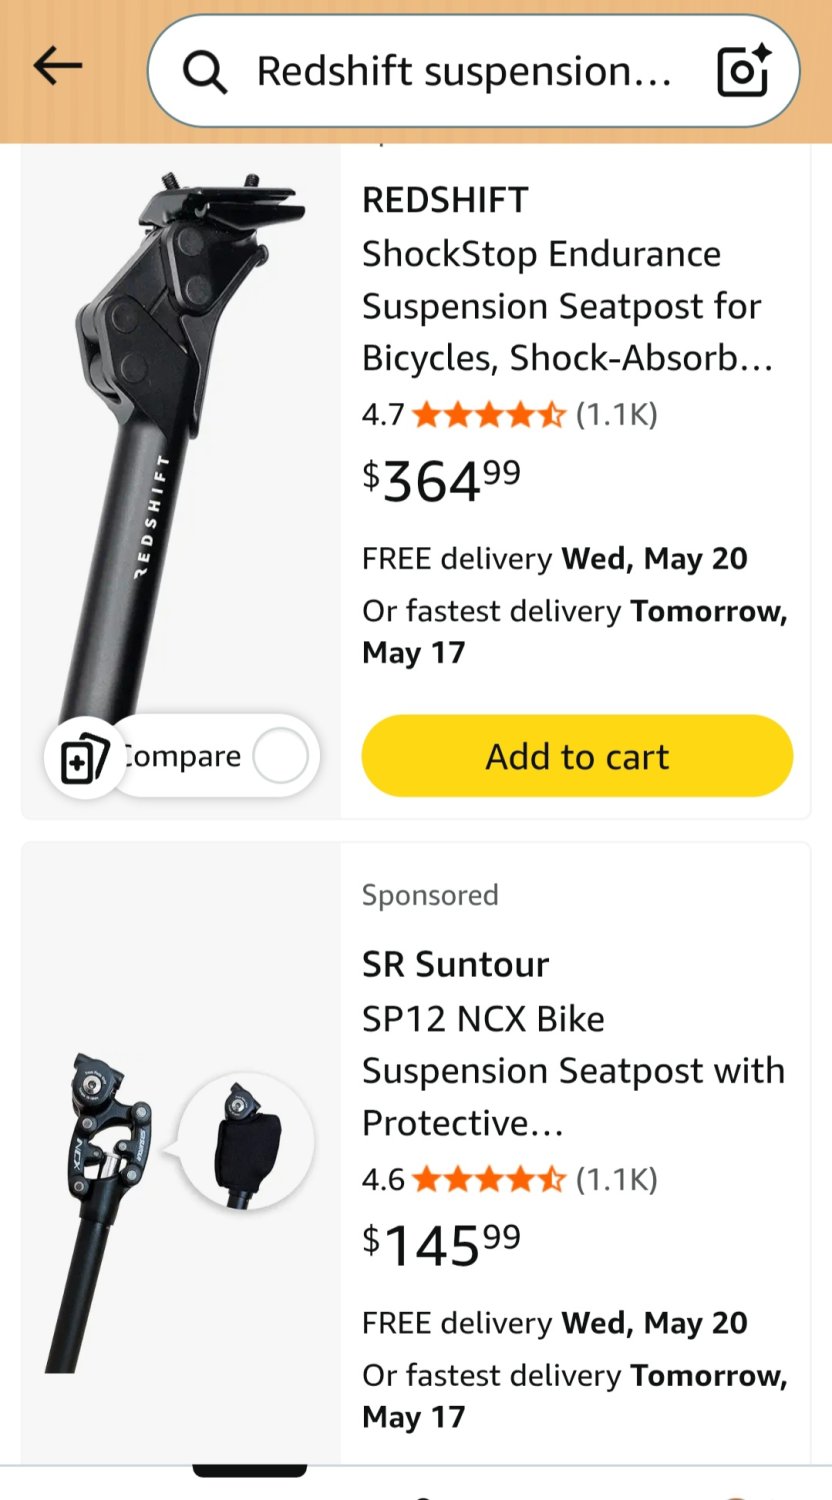The width and height of the screenshot is (832, 1500).
Task: Tap the $145.99 price
Action: pyautogui.click(x=441, y=1244)
